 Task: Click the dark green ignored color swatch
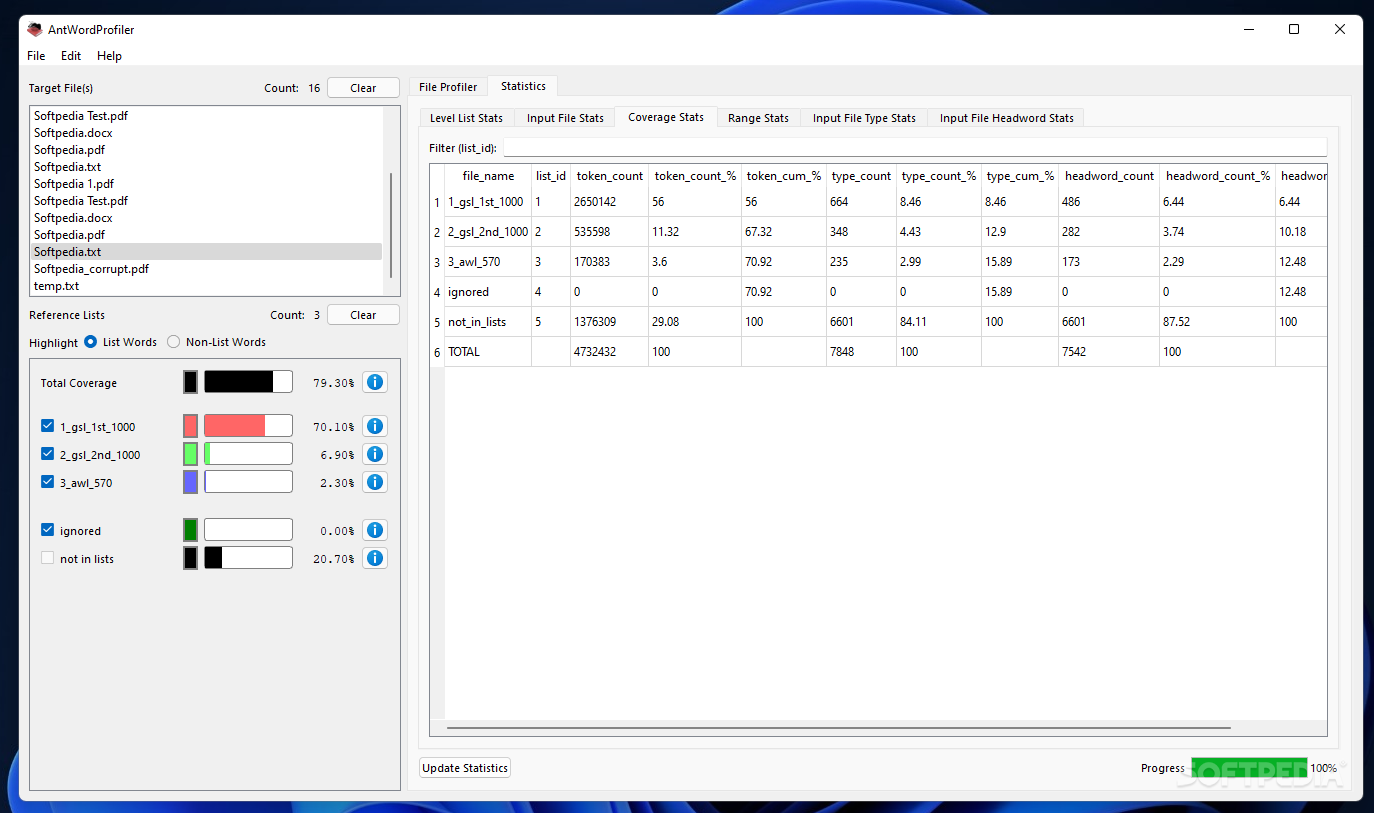[191, 530]
